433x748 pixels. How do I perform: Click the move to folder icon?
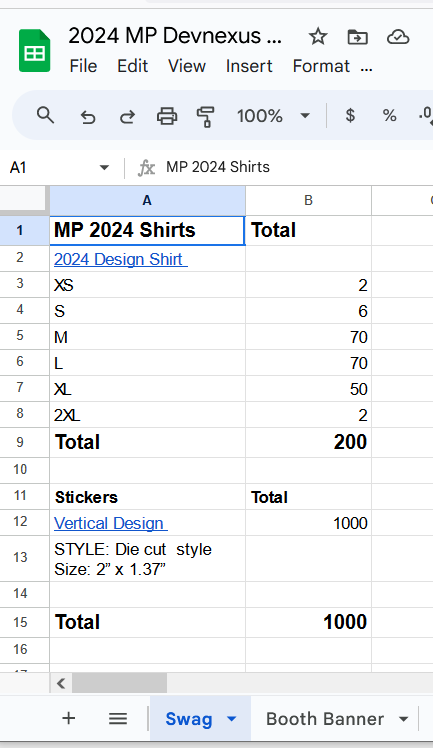pyautogui.click(x=357, y=37)
